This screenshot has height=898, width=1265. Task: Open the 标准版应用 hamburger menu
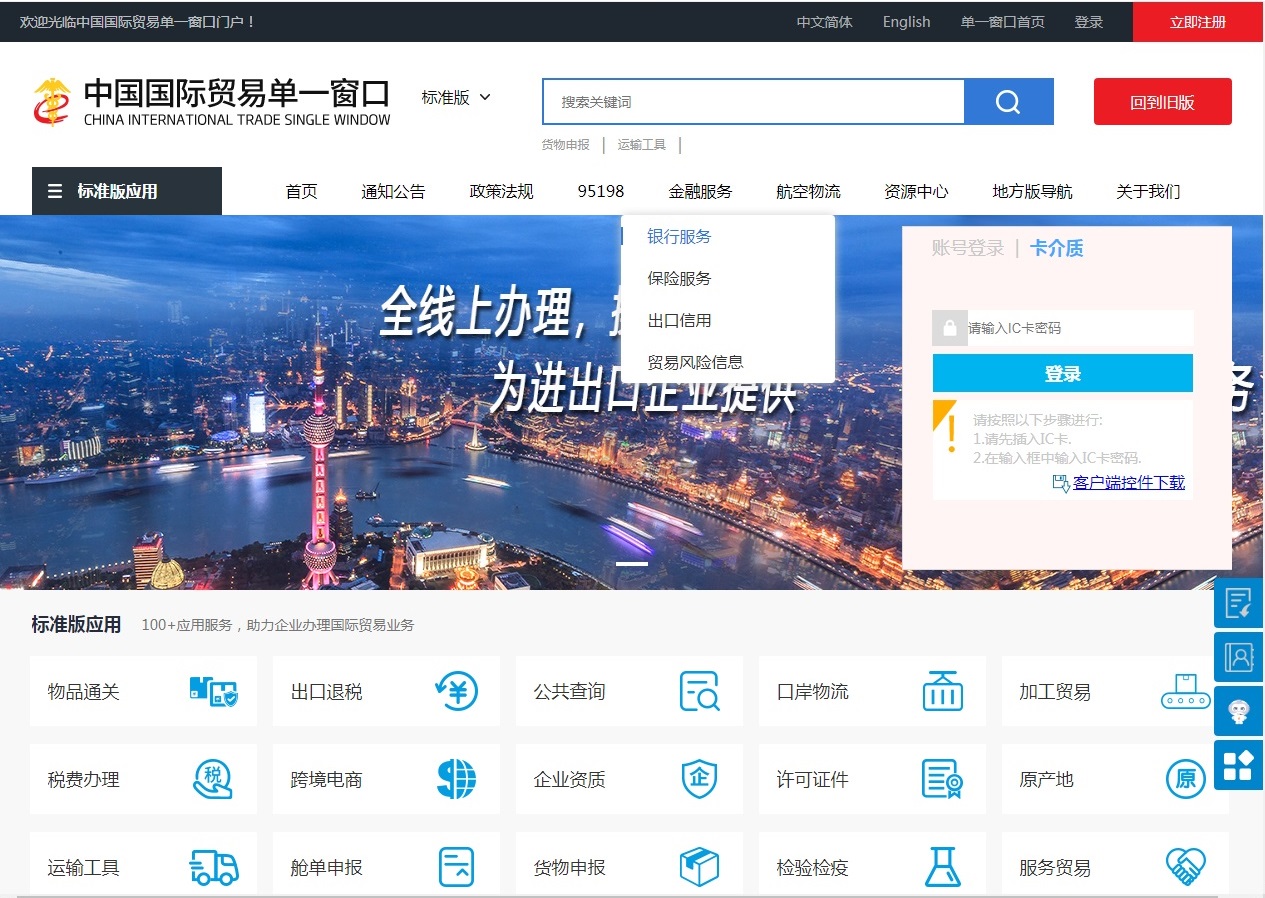[x=126, y=191]
